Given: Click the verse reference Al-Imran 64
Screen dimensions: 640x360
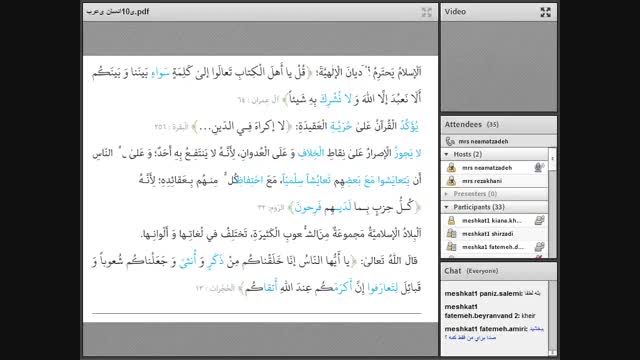Looking at the screenshot, I should click(258, 100).
